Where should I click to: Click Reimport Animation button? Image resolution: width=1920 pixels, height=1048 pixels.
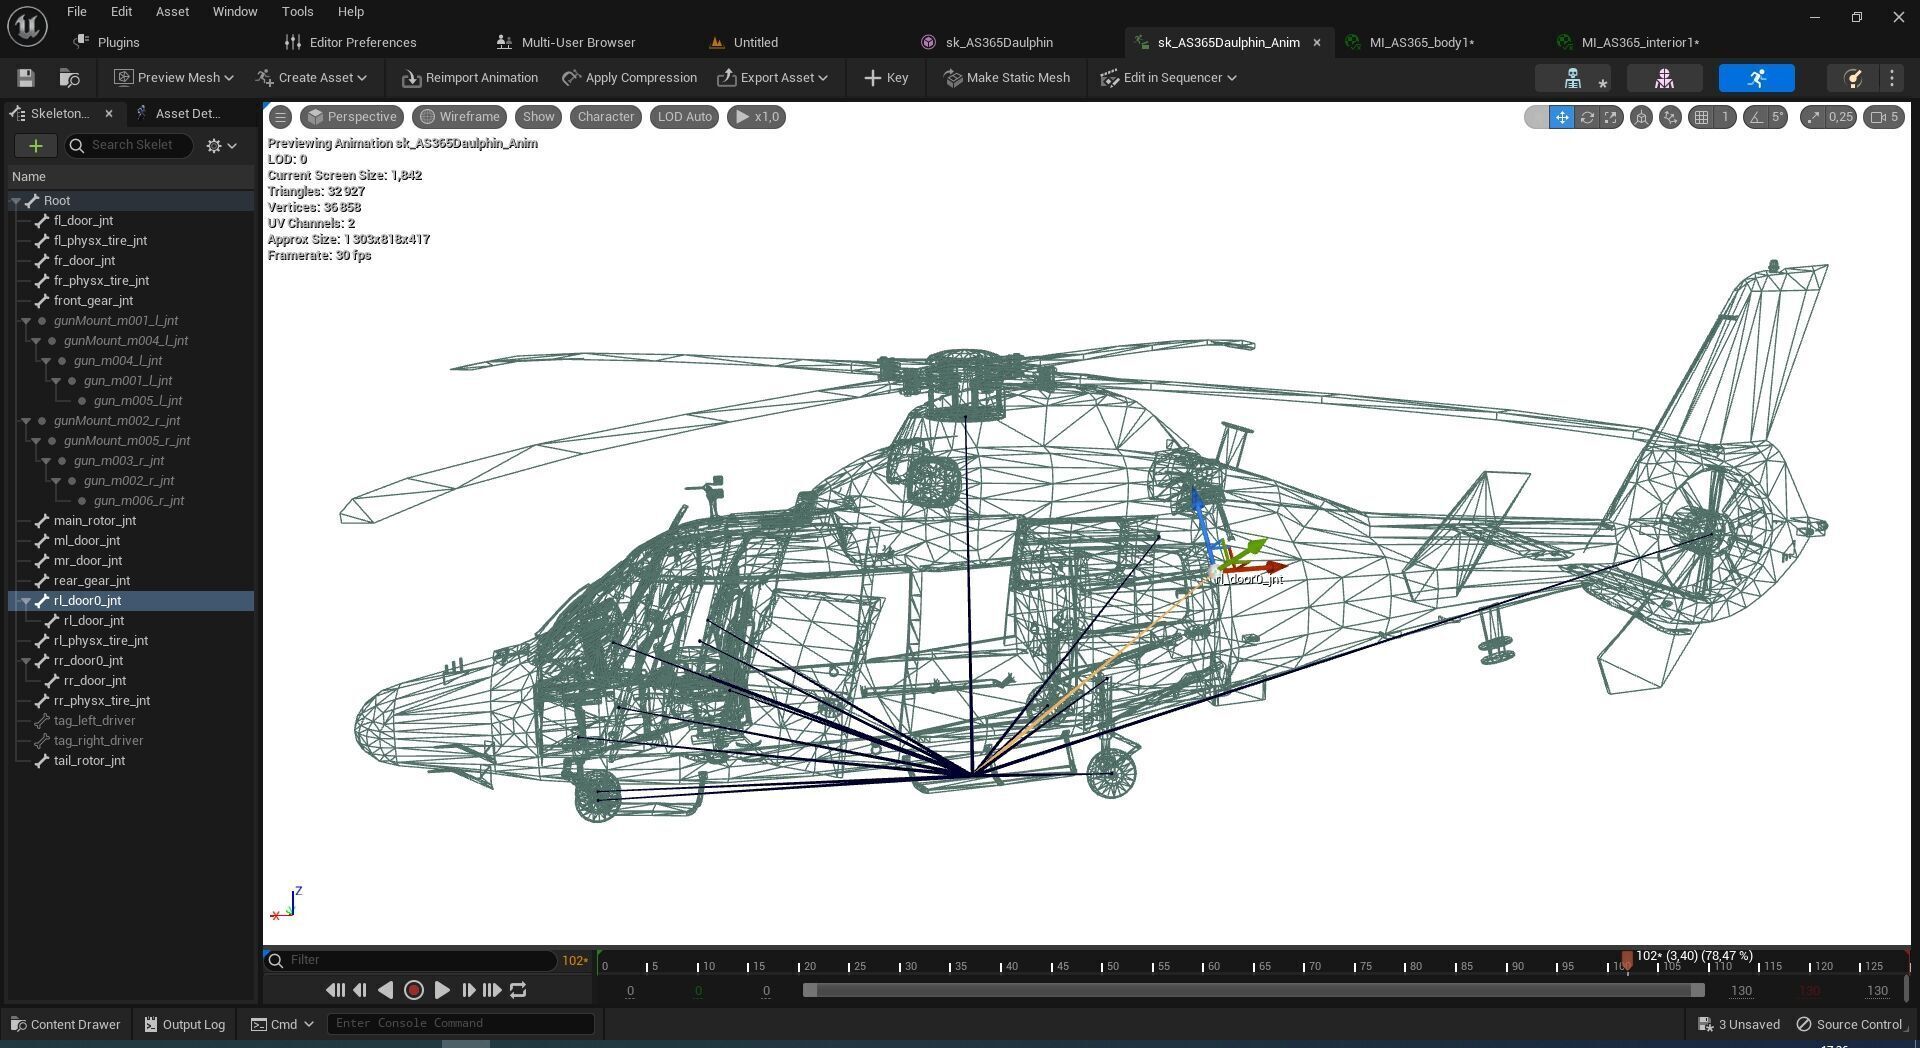click(x=470, y=78)
